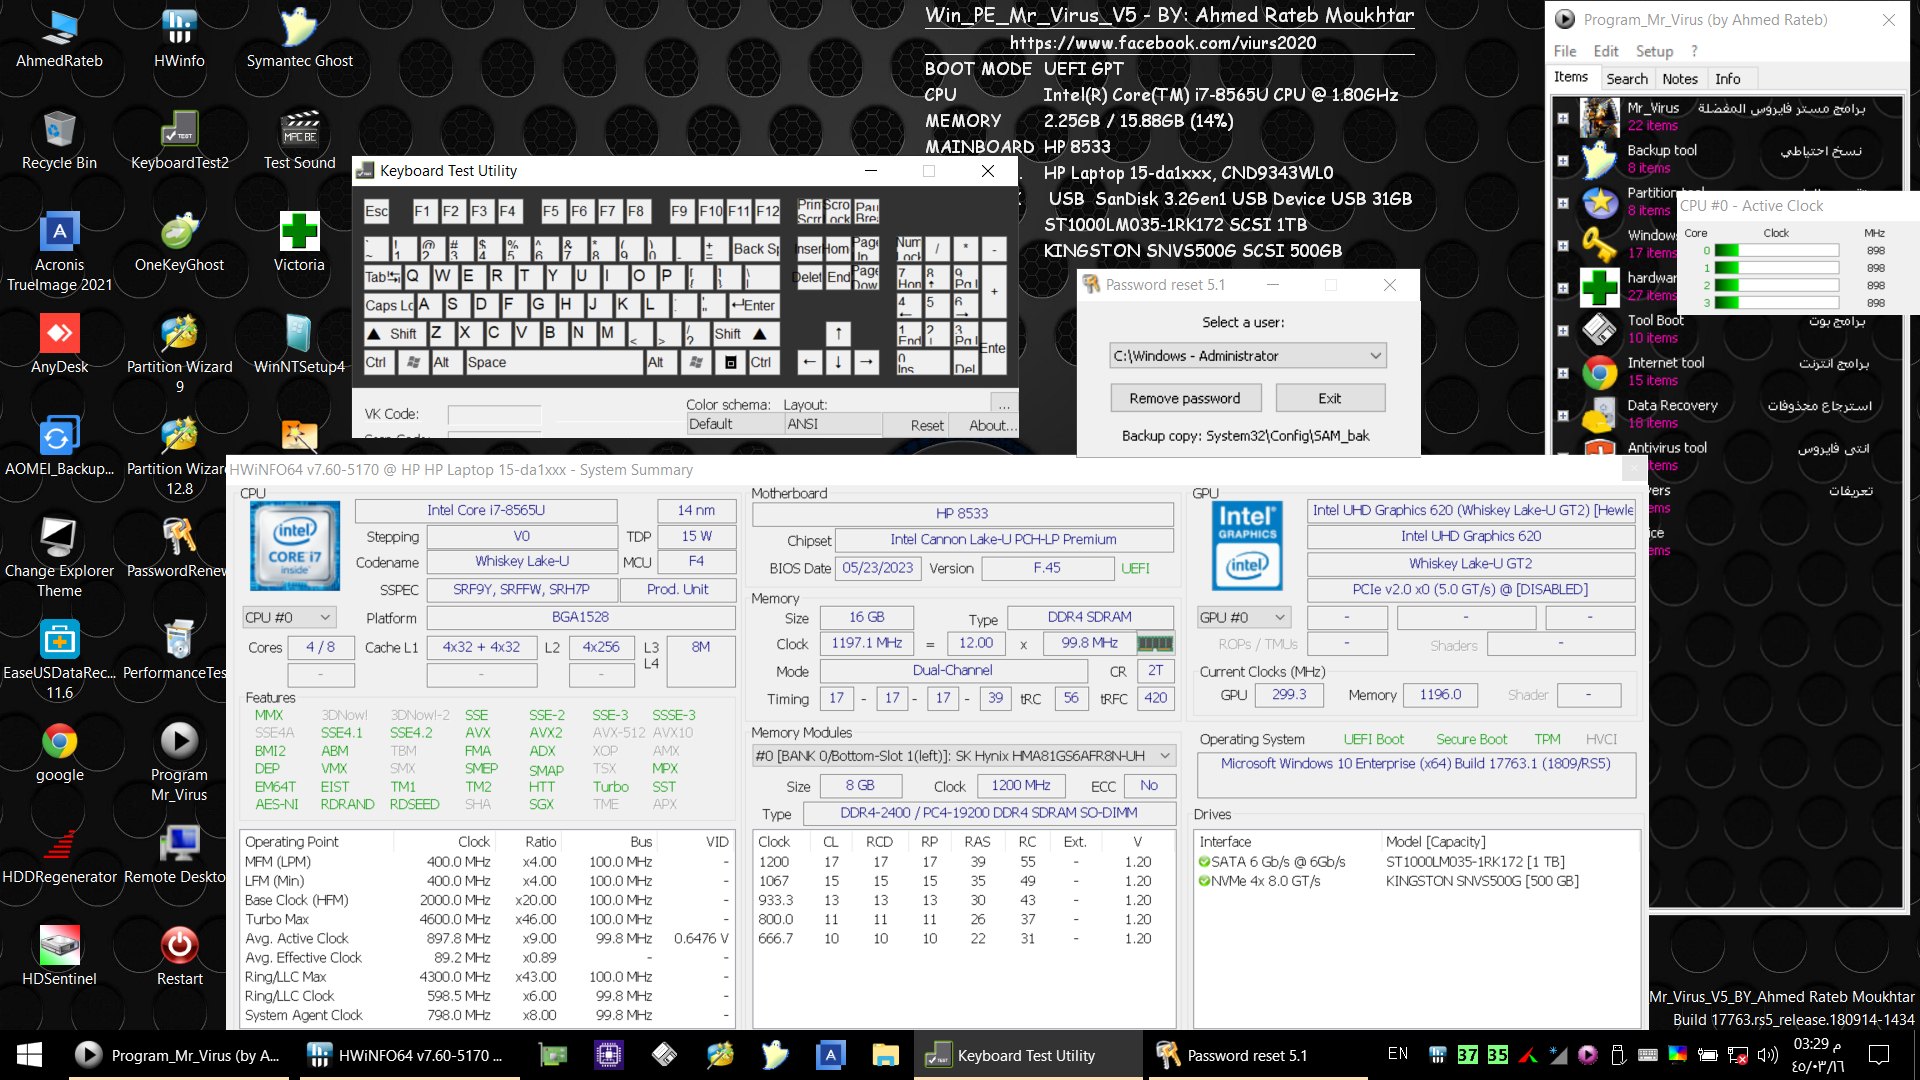Click the Windows Start button
Viewport: 1920px width, 1080px height.
point(29,1055)
